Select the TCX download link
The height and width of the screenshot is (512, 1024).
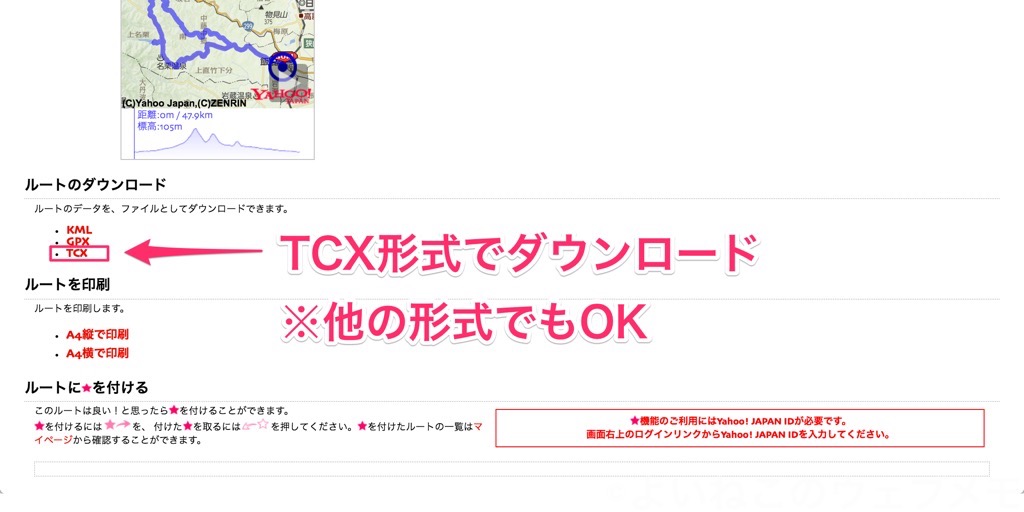pos(77,253)
